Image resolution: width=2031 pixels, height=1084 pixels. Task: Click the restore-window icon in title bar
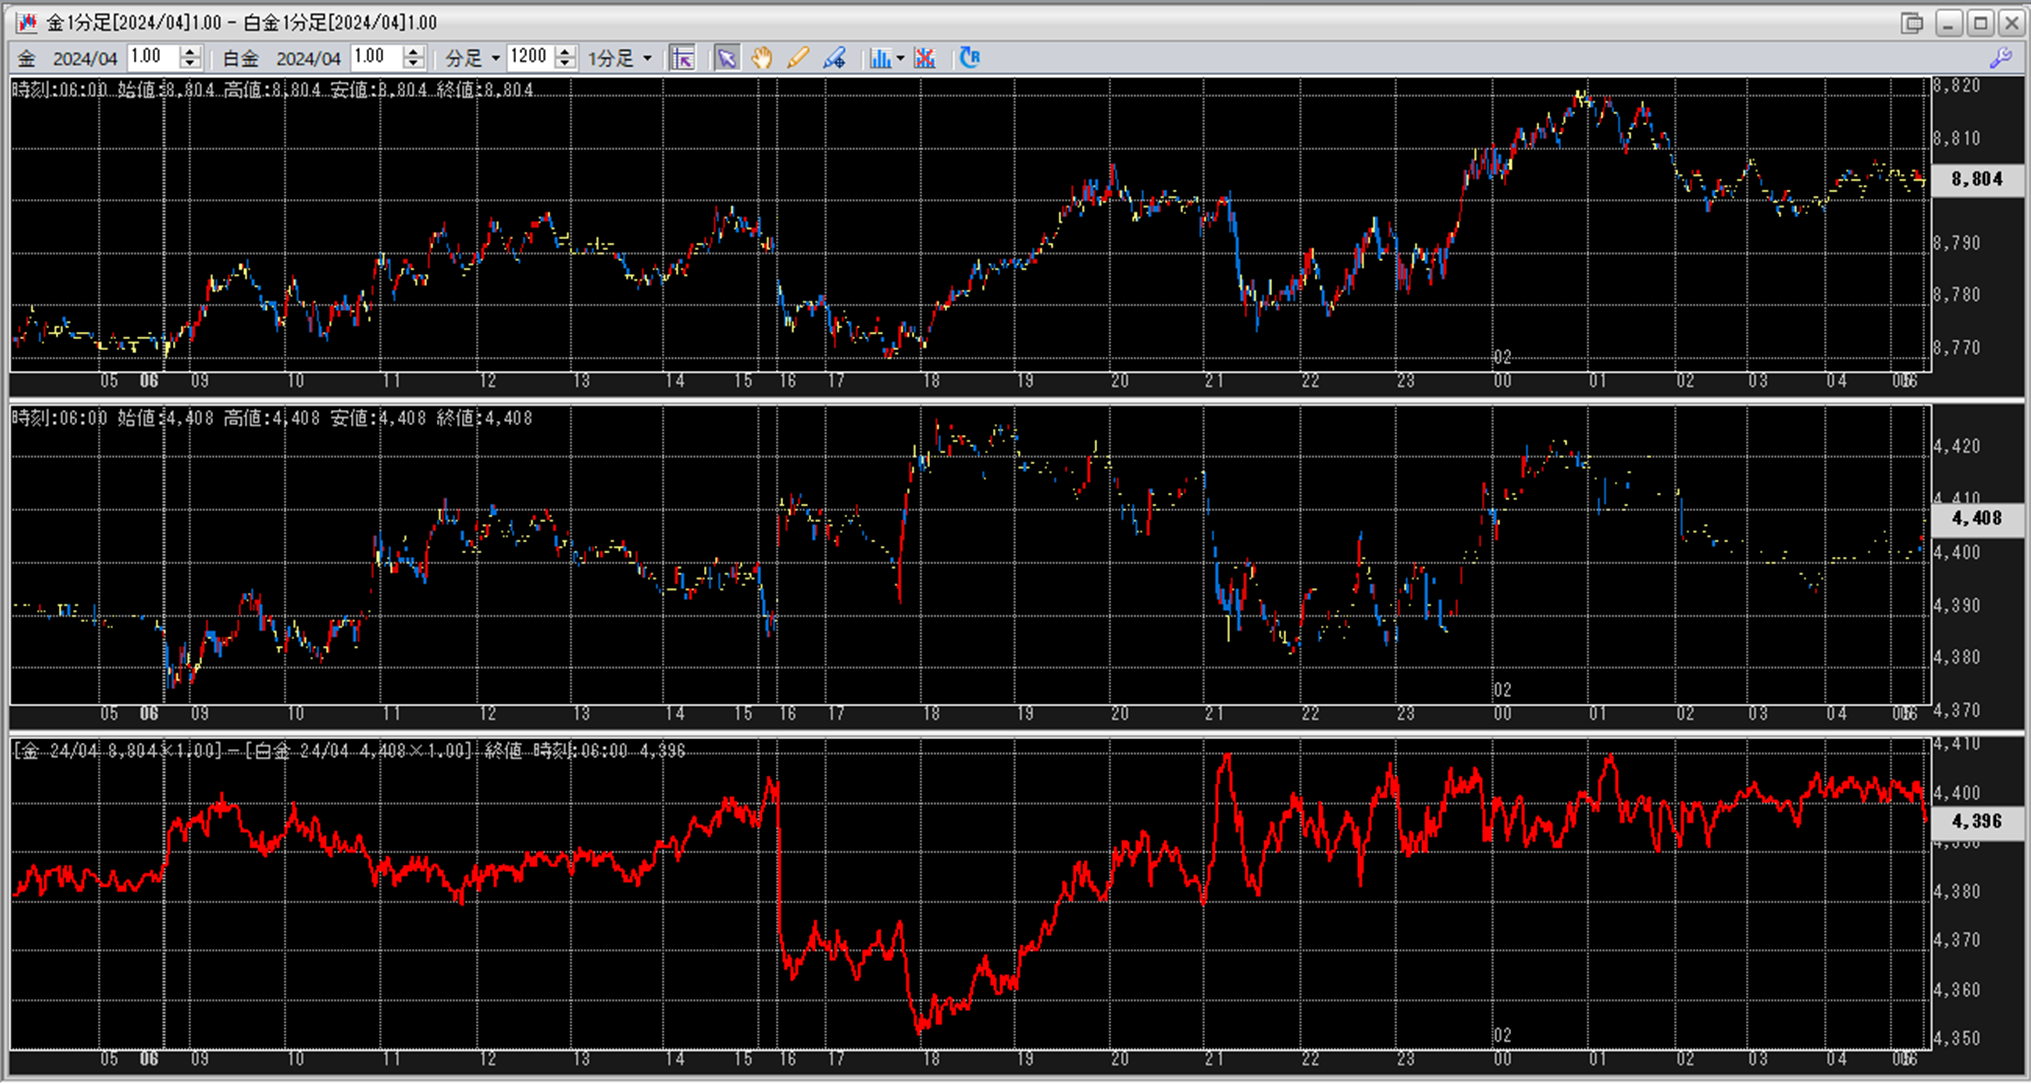coord(1912,22)
